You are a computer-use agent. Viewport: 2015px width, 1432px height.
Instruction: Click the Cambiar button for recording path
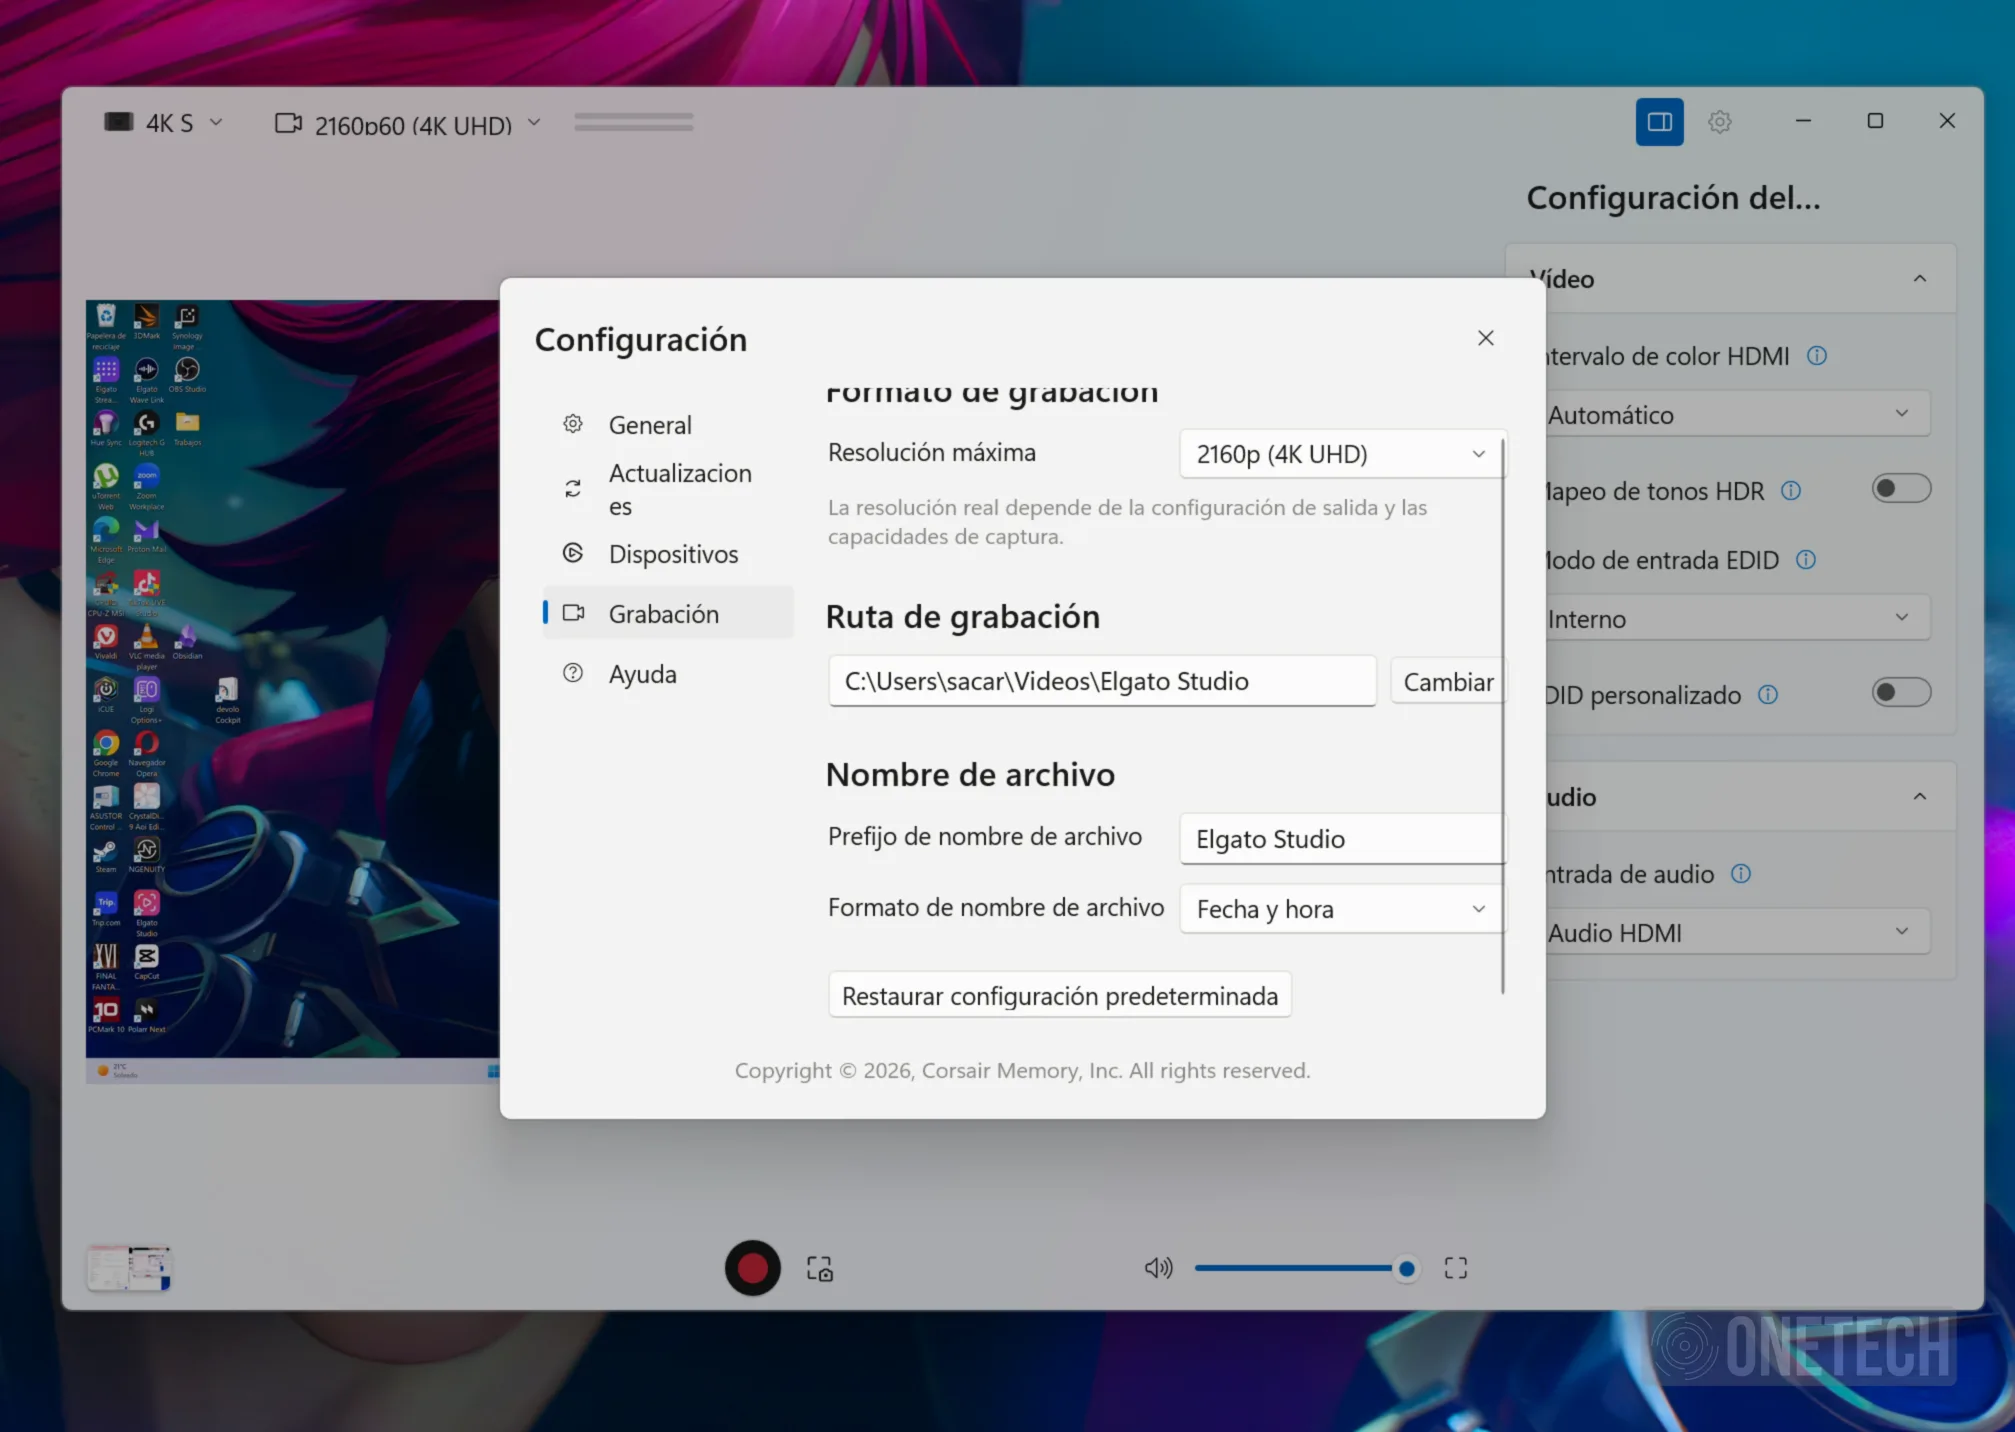(1447, 682)
